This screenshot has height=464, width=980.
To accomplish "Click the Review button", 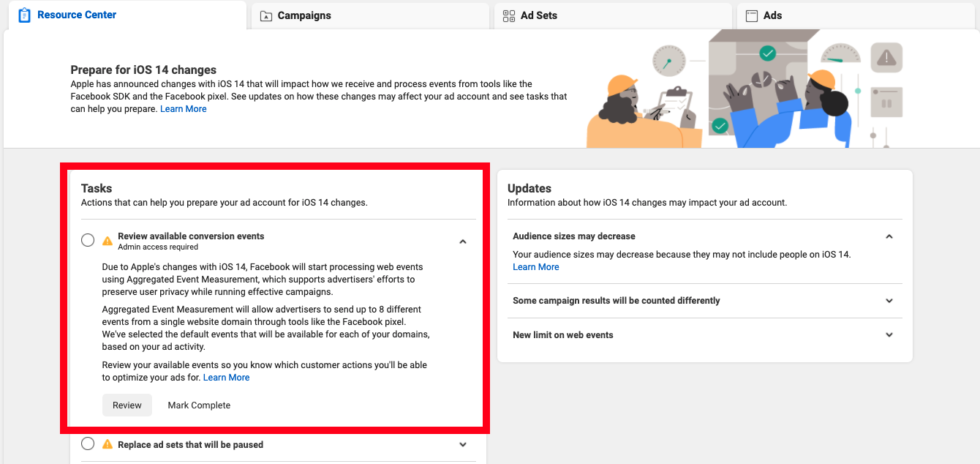I will 127,405.
